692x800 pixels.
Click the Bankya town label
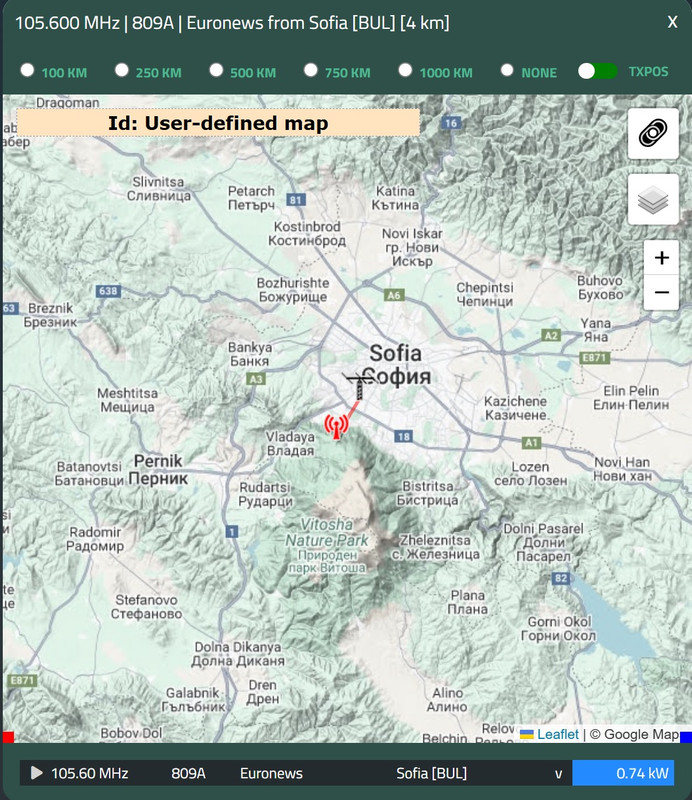point(250,354)
